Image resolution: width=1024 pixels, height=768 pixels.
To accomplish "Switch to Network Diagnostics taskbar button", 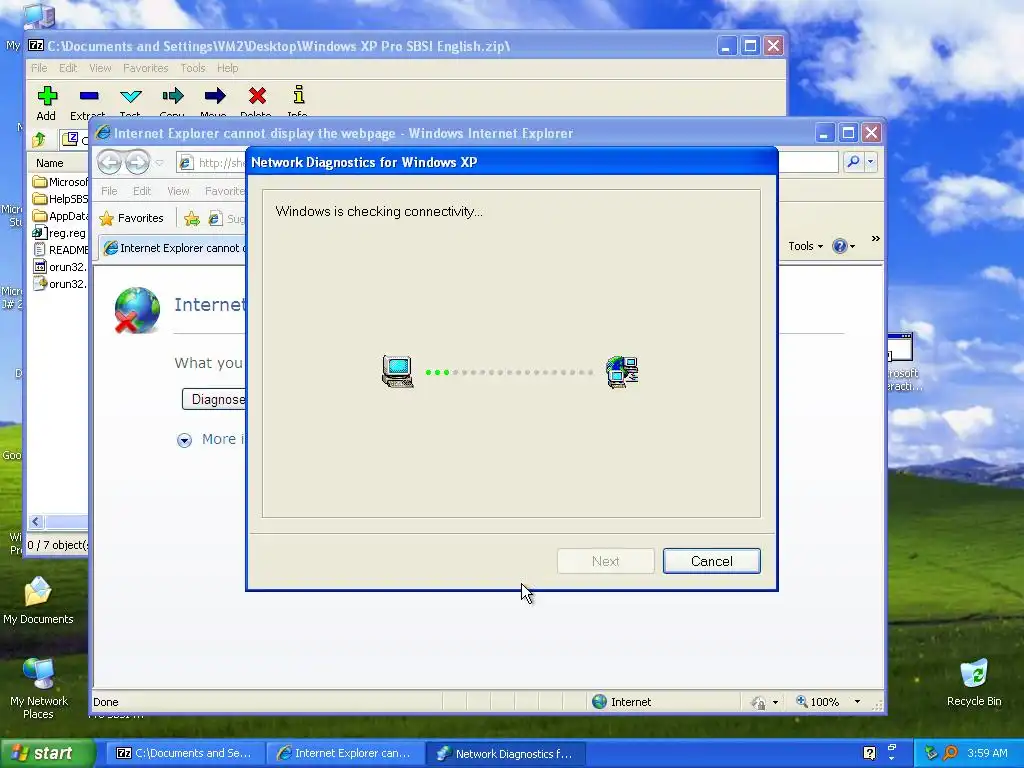I will [506, 754].
